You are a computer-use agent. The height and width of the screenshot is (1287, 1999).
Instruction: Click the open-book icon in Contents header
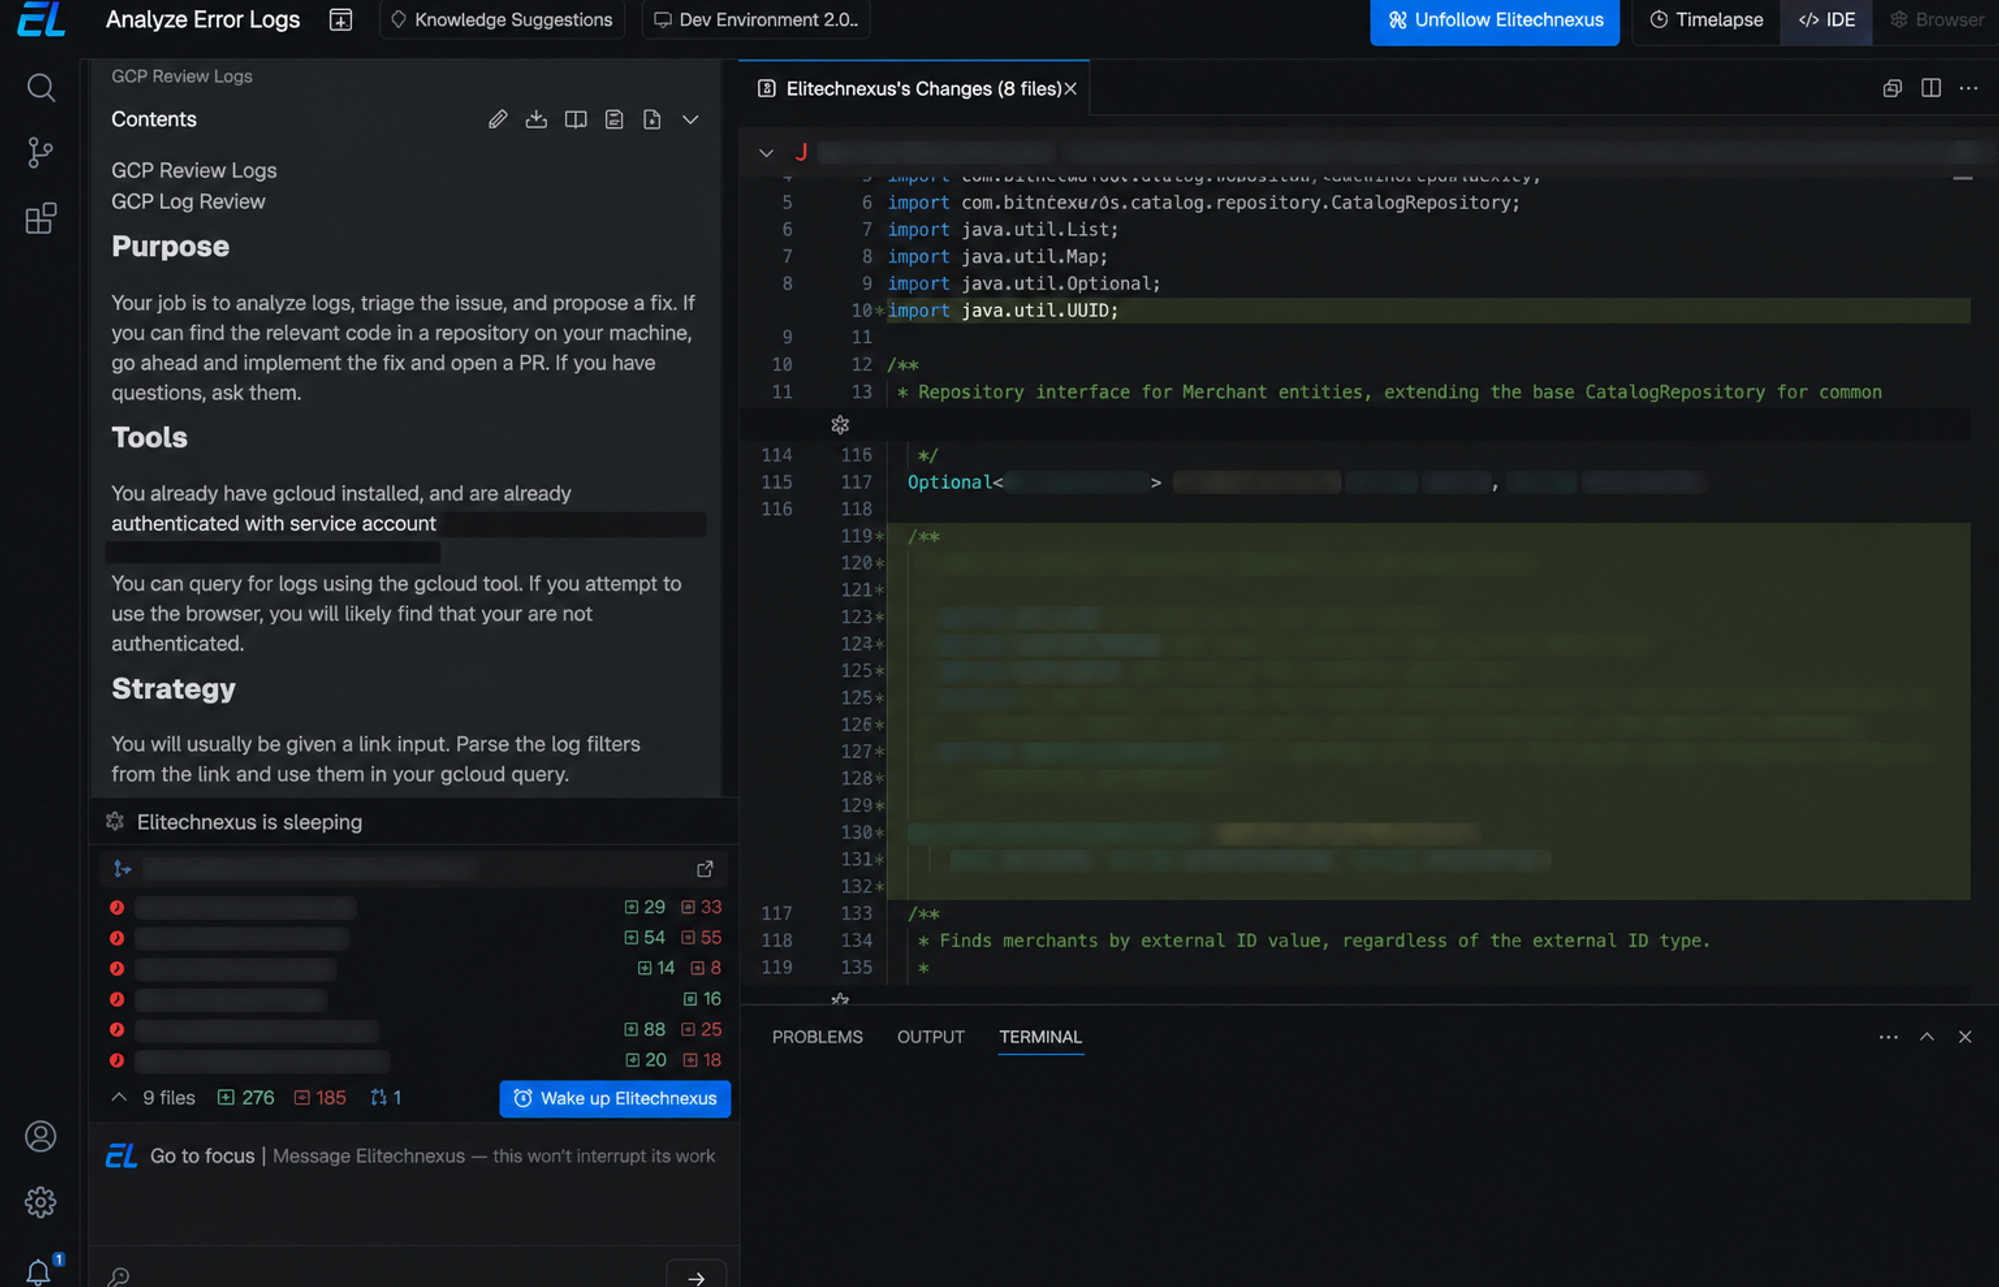575,119
